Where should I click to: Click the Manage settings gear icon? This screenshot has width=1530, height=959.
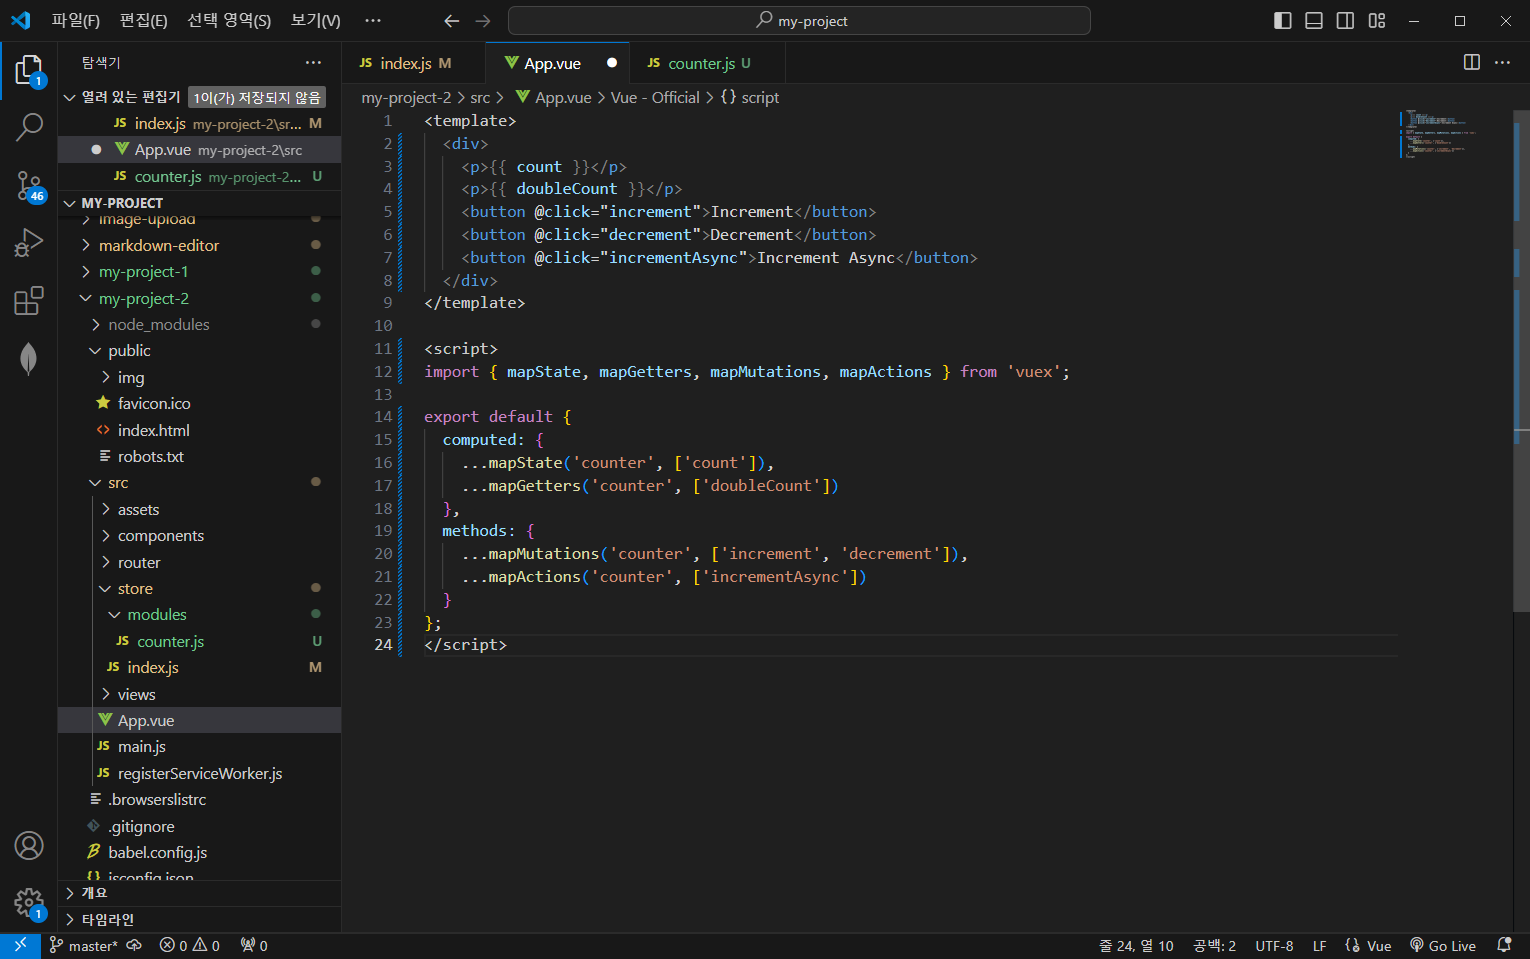click(x=29, y=904)
